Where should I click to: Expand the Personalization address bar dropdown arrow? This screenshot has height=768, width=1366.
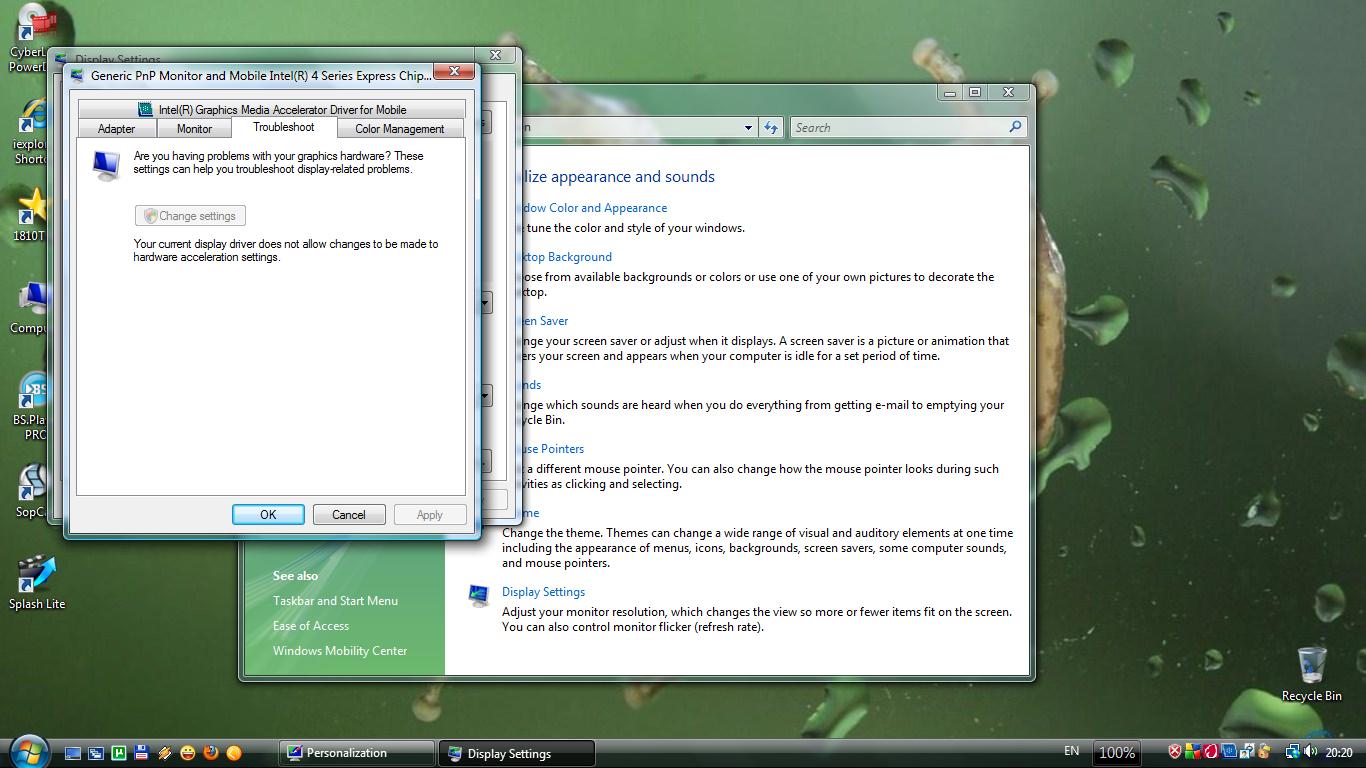[x=748, y=127]
